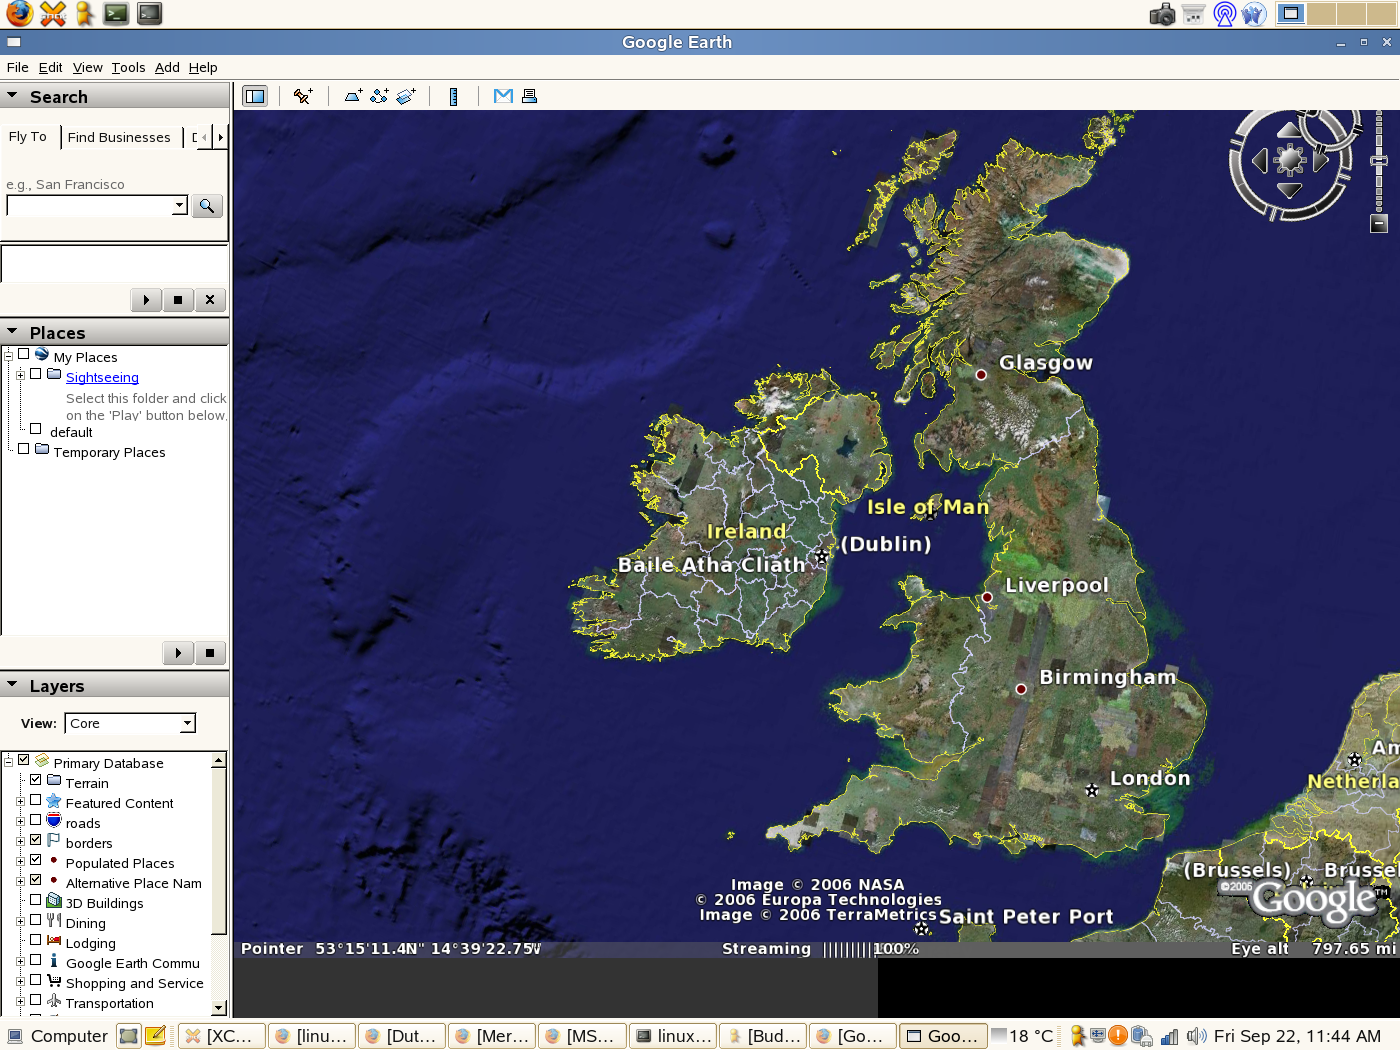Open the Sightseeing link in Places
Viewport: 1400px width, 1050px height.
(102, 377)
